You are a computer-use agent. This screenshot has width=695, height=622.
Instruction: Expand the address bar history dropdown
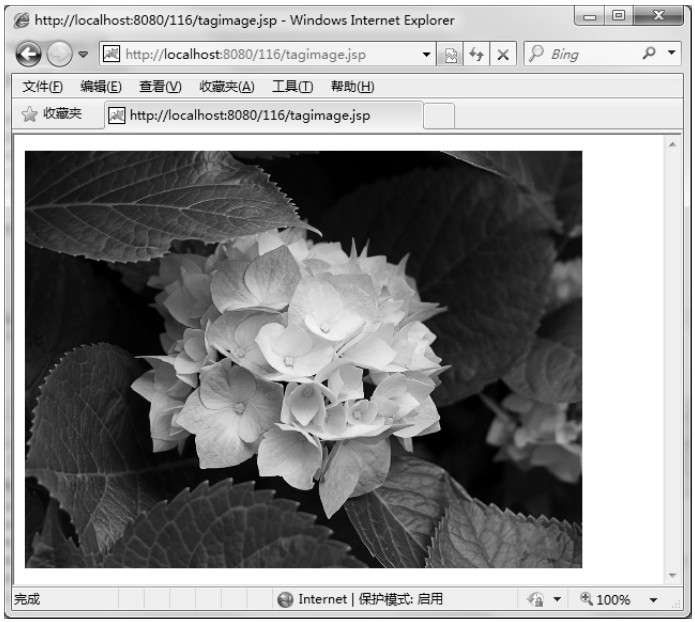pyautogui.click(x=426, y=55)
